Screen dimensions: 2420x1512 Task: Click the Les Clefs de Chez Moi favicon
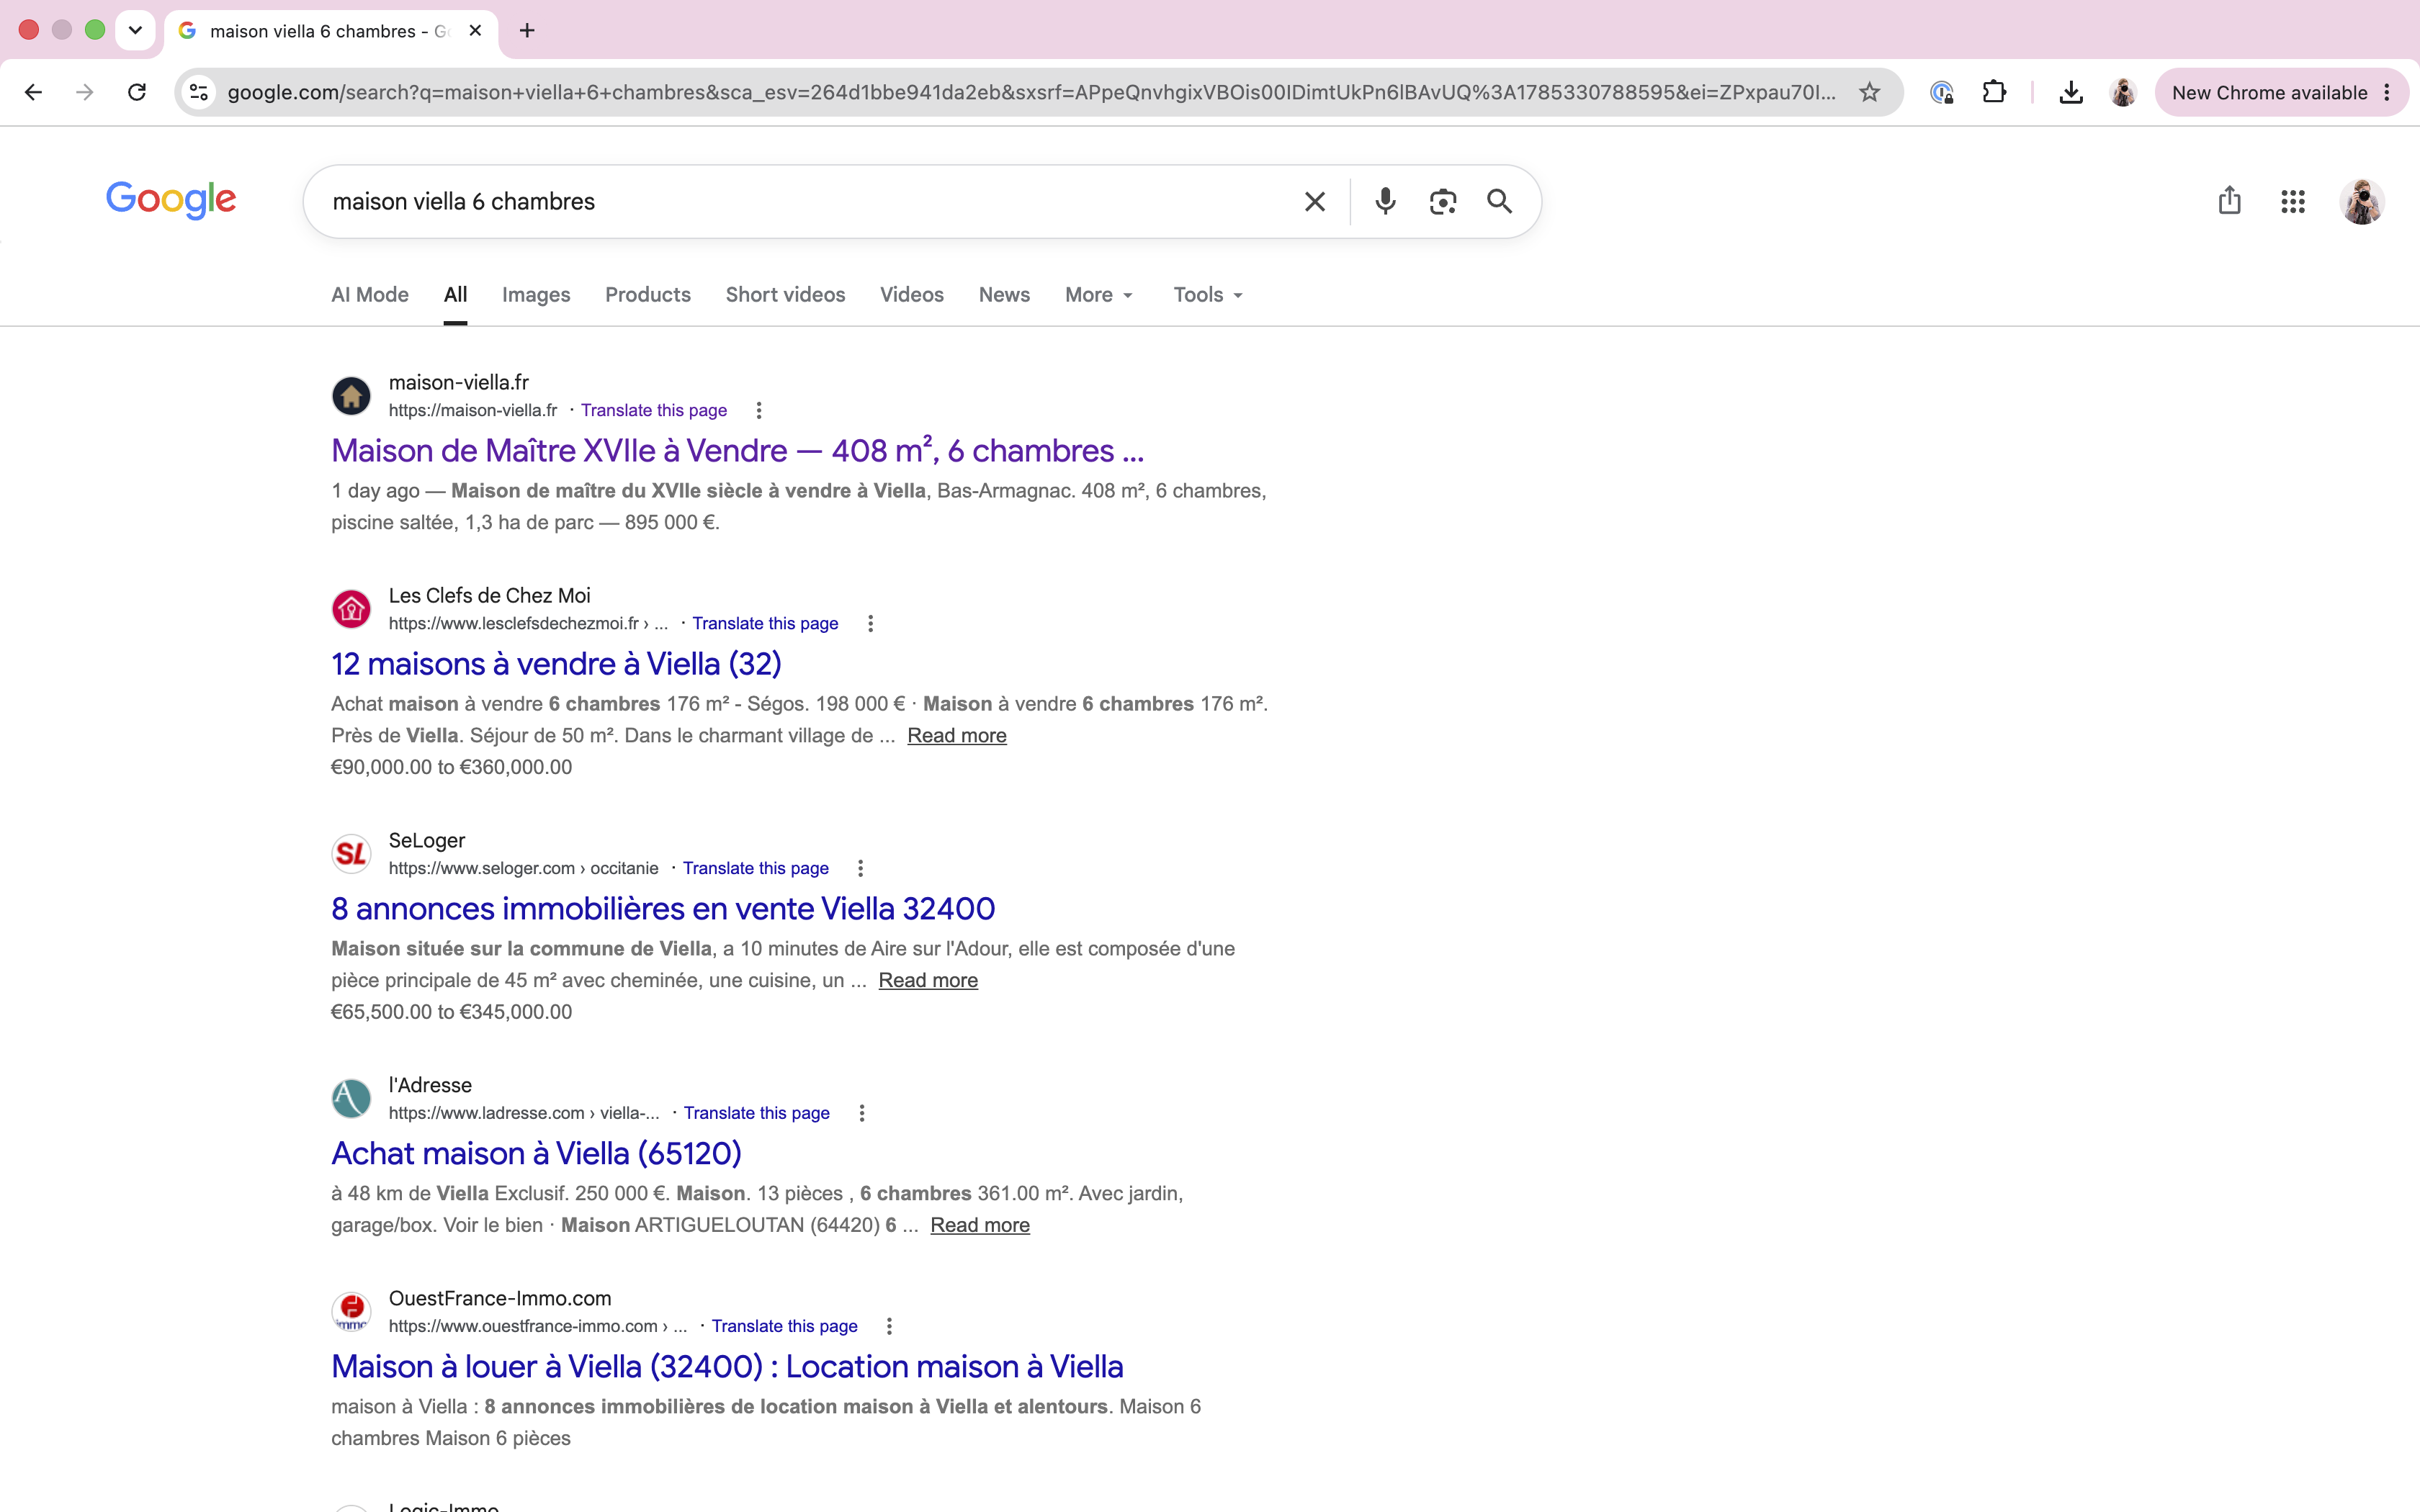click(351, 609)
